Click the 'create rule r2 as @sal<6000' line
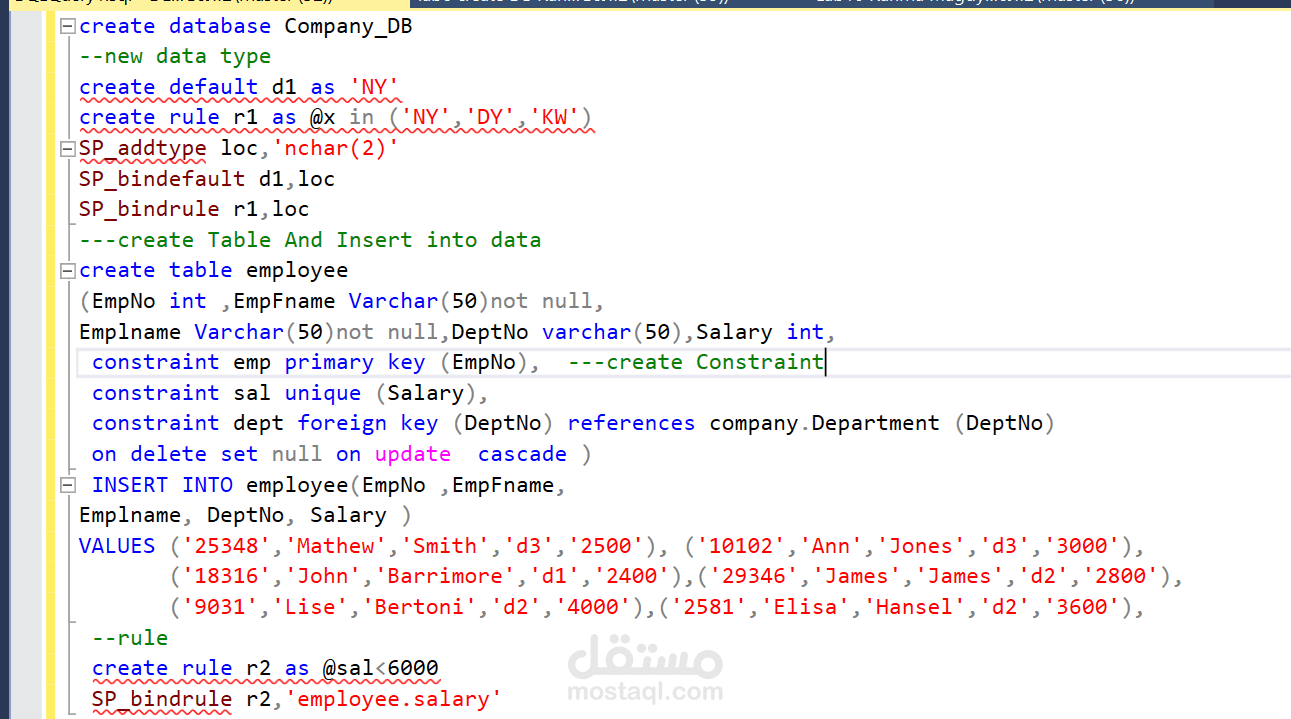Viewport: 1291px width, 719px height. click(x=265, y=668)
